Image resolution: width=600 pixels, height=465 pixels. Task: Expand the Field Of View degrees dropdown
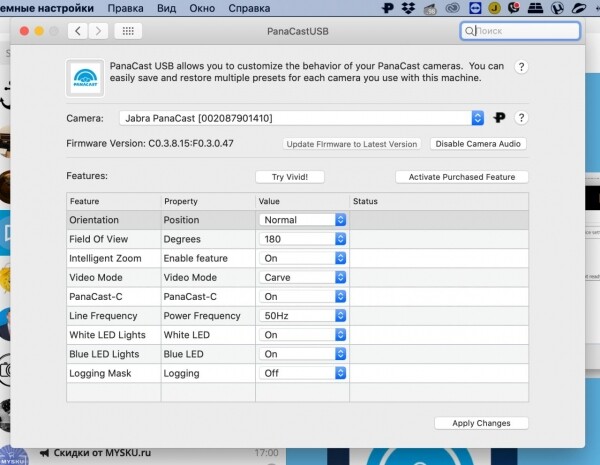[x=303, y=239]
